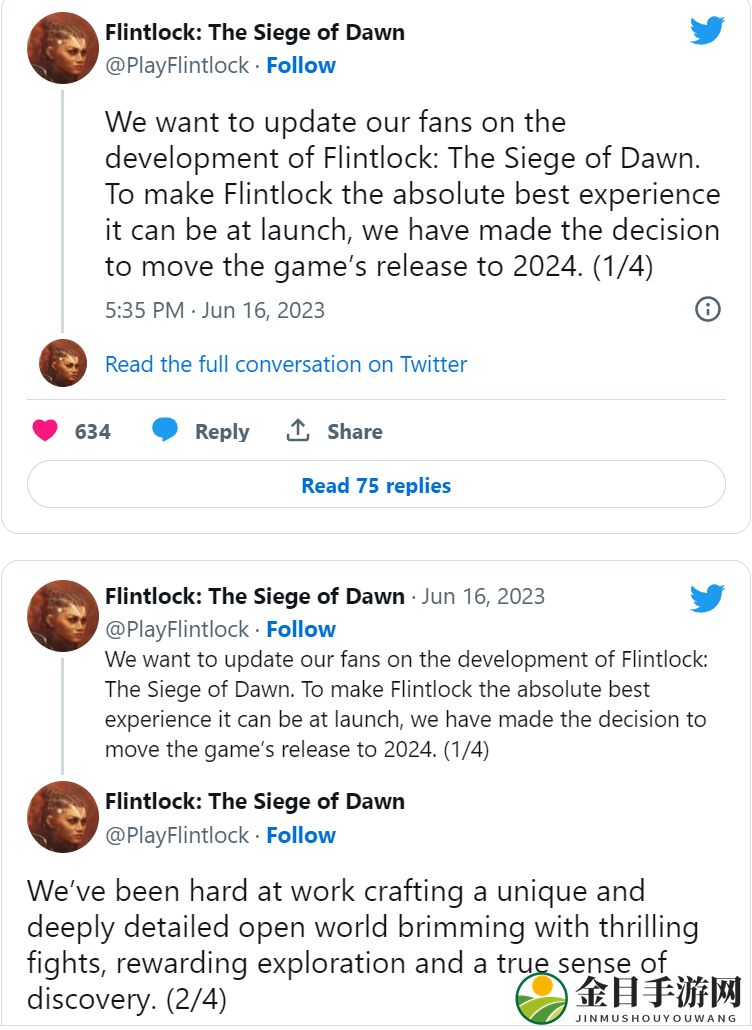Follow @PlayFlintlock above the 2/4 tweet
The height and width of the screenshot is (1030, 752).
click(301, 836)
